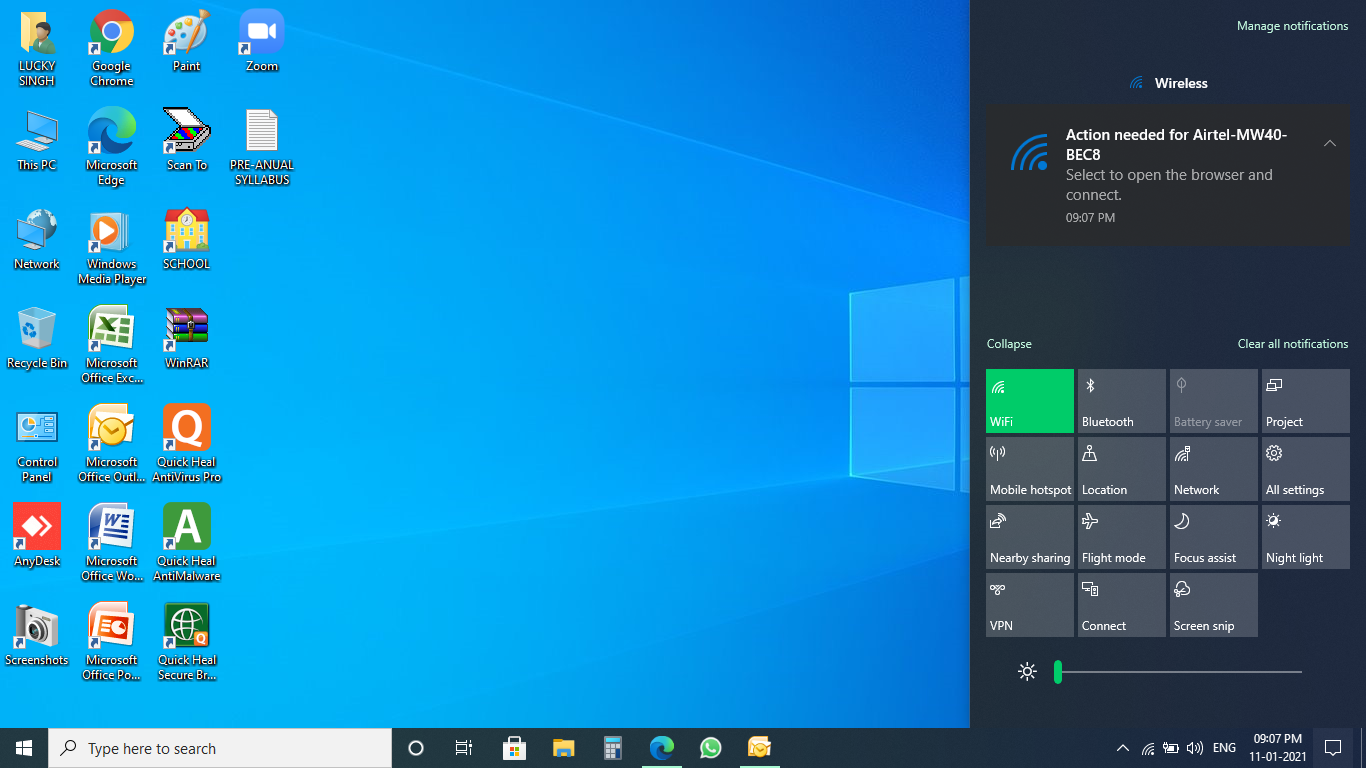
Task: Open the Windows Start menu
Action: click(24, 748)
